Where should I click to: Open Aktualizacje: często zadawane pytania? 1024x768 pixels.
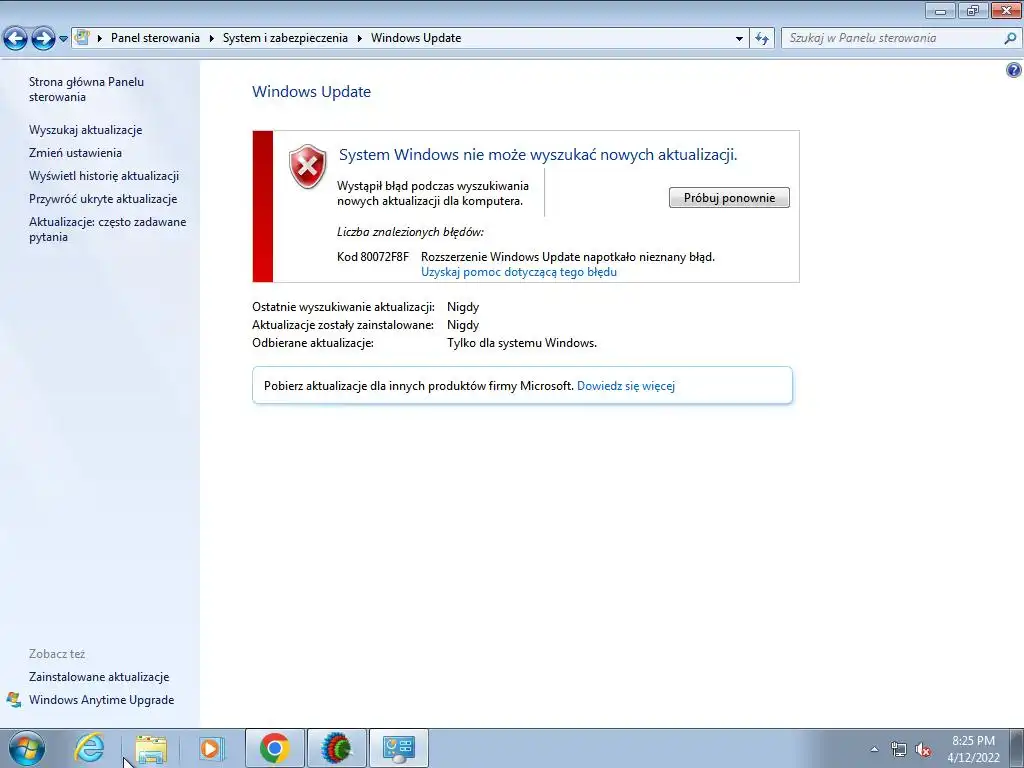108,229
